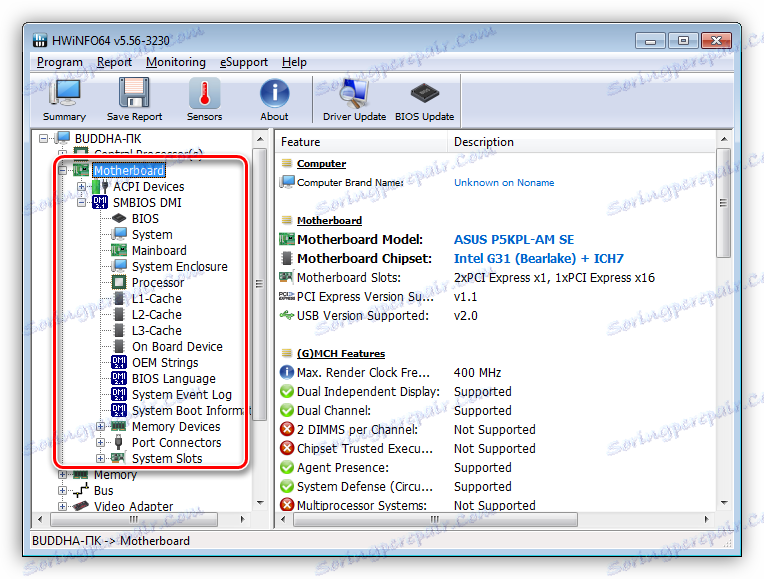This screenshot has width=764, height=579.
Task: Collapse the BUDDHA-ПК root node
Action: pyautogui.click(x=43, y=138)
